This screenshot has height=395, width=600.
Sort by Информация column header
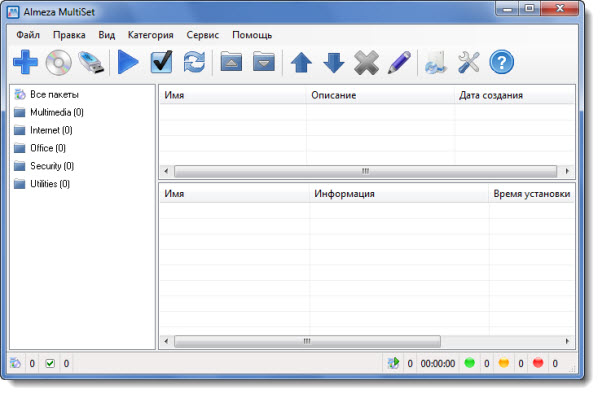point(399,193)
